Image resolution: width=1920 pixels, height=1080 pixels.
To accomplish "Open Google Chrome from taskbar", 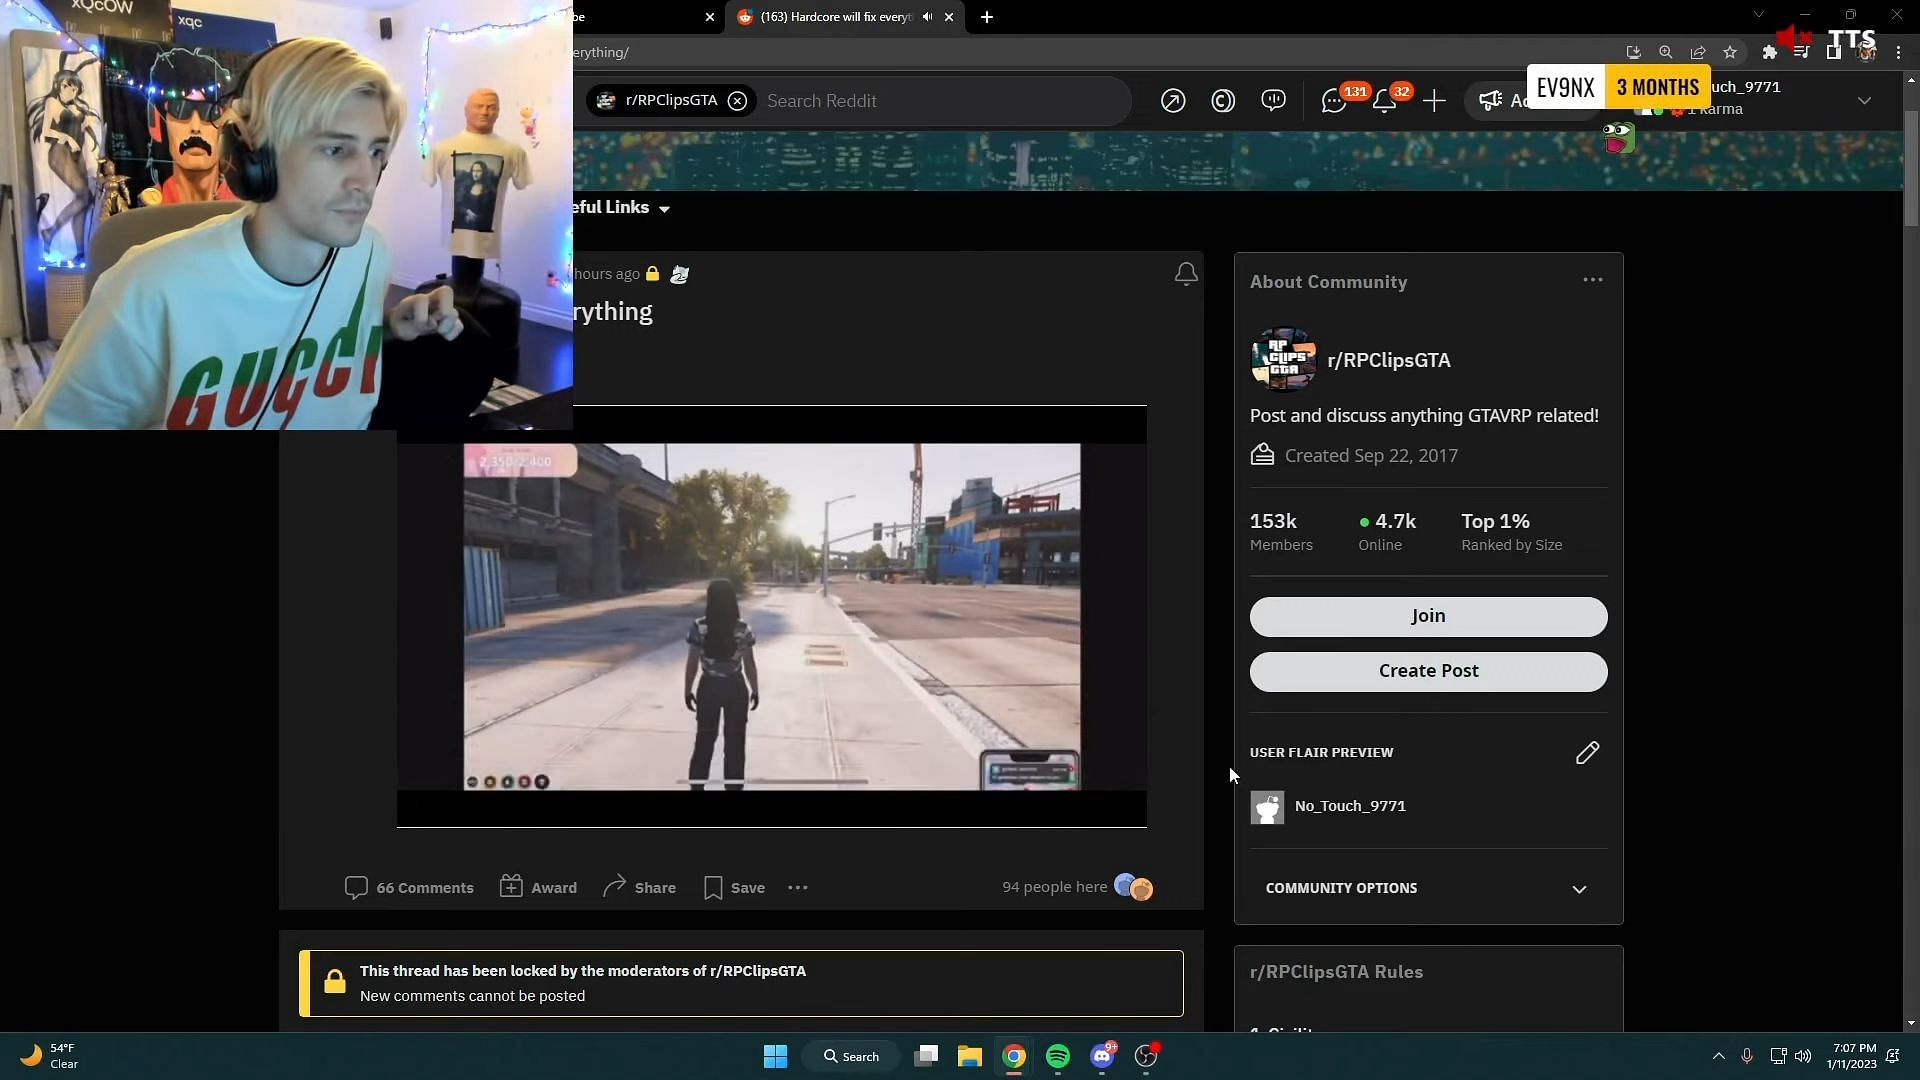I will pos(1014,1056).
